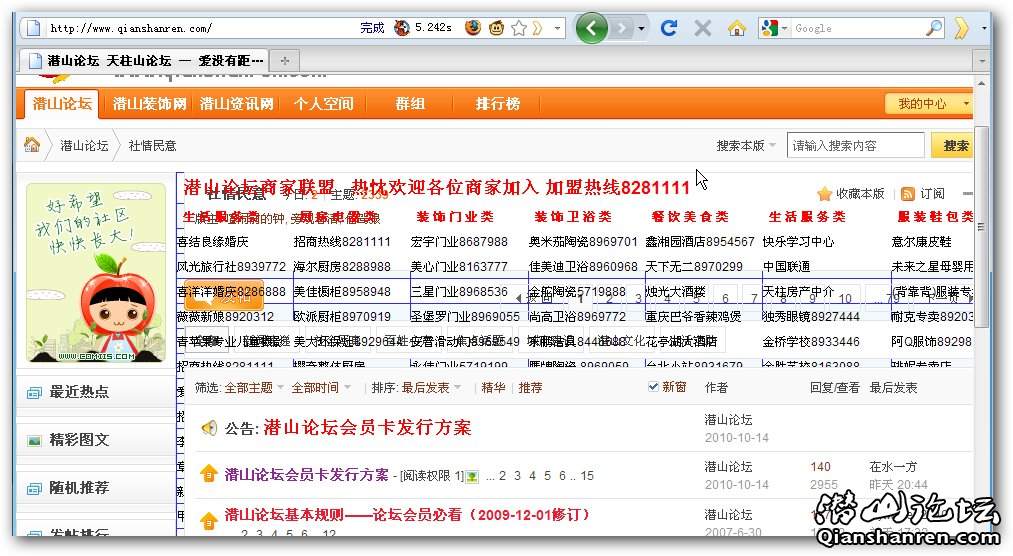Open the 群组 navigation tab

tap(410, 103)
